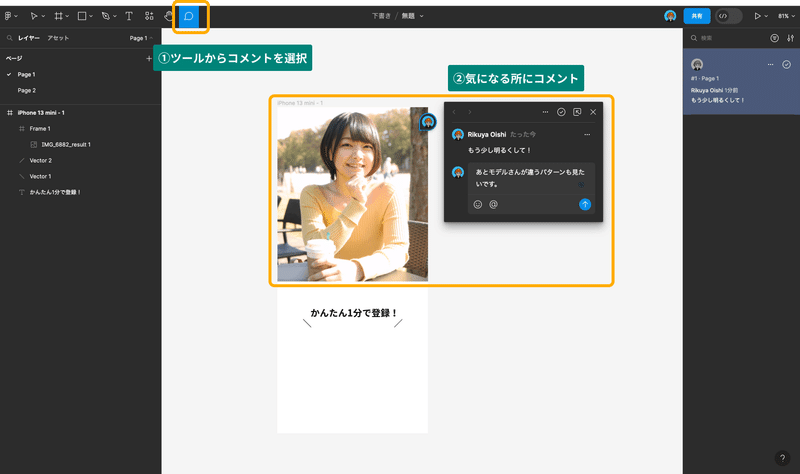Dock comment popup to sidebar icon
The height and width of the screenshot is (474, 800).
click(577, 112)
